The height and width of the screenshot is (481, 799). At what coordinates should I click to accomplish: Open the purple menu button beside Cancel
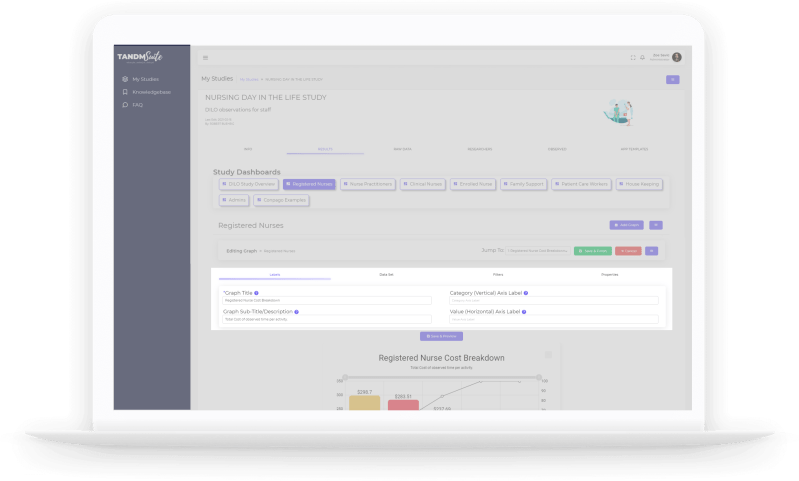point(652,251)
